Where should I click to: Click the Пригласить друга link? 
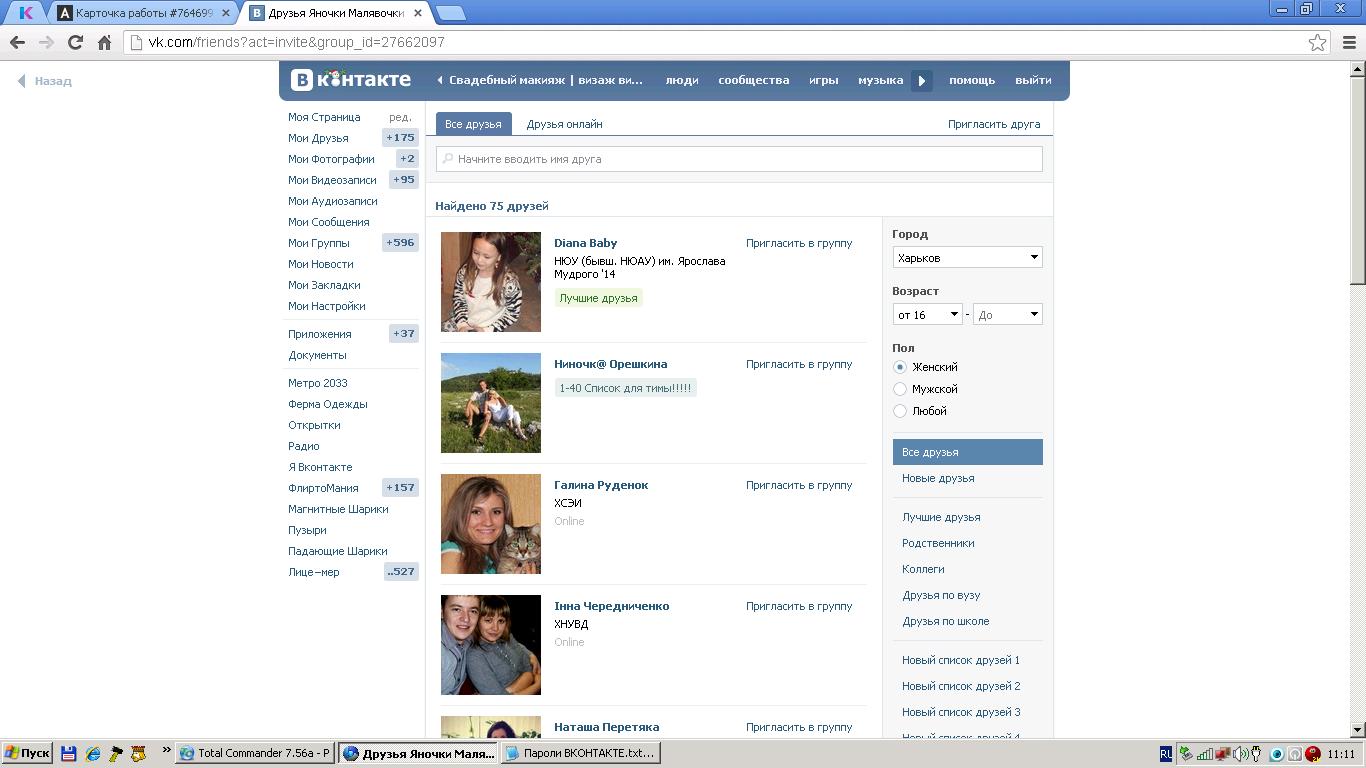[994, 124]
